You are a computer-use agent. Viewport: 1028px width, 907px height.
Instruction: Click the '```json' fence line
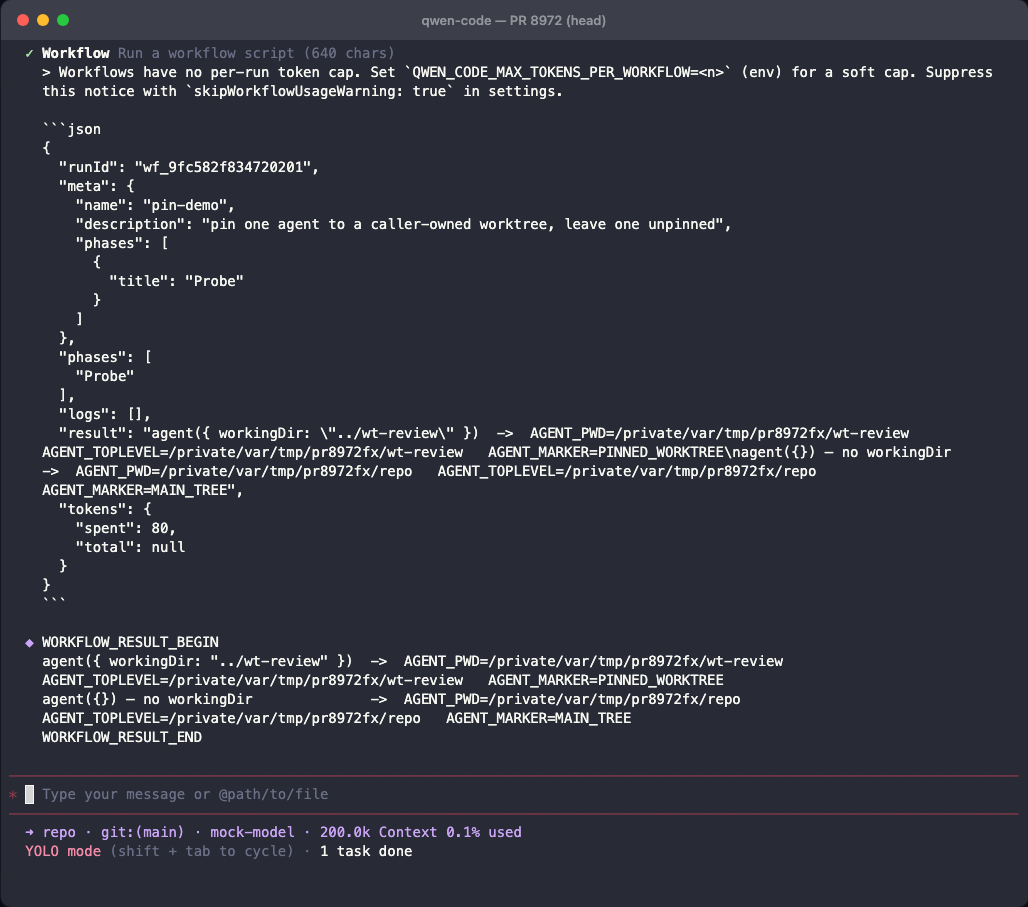(x=71, y=129)
